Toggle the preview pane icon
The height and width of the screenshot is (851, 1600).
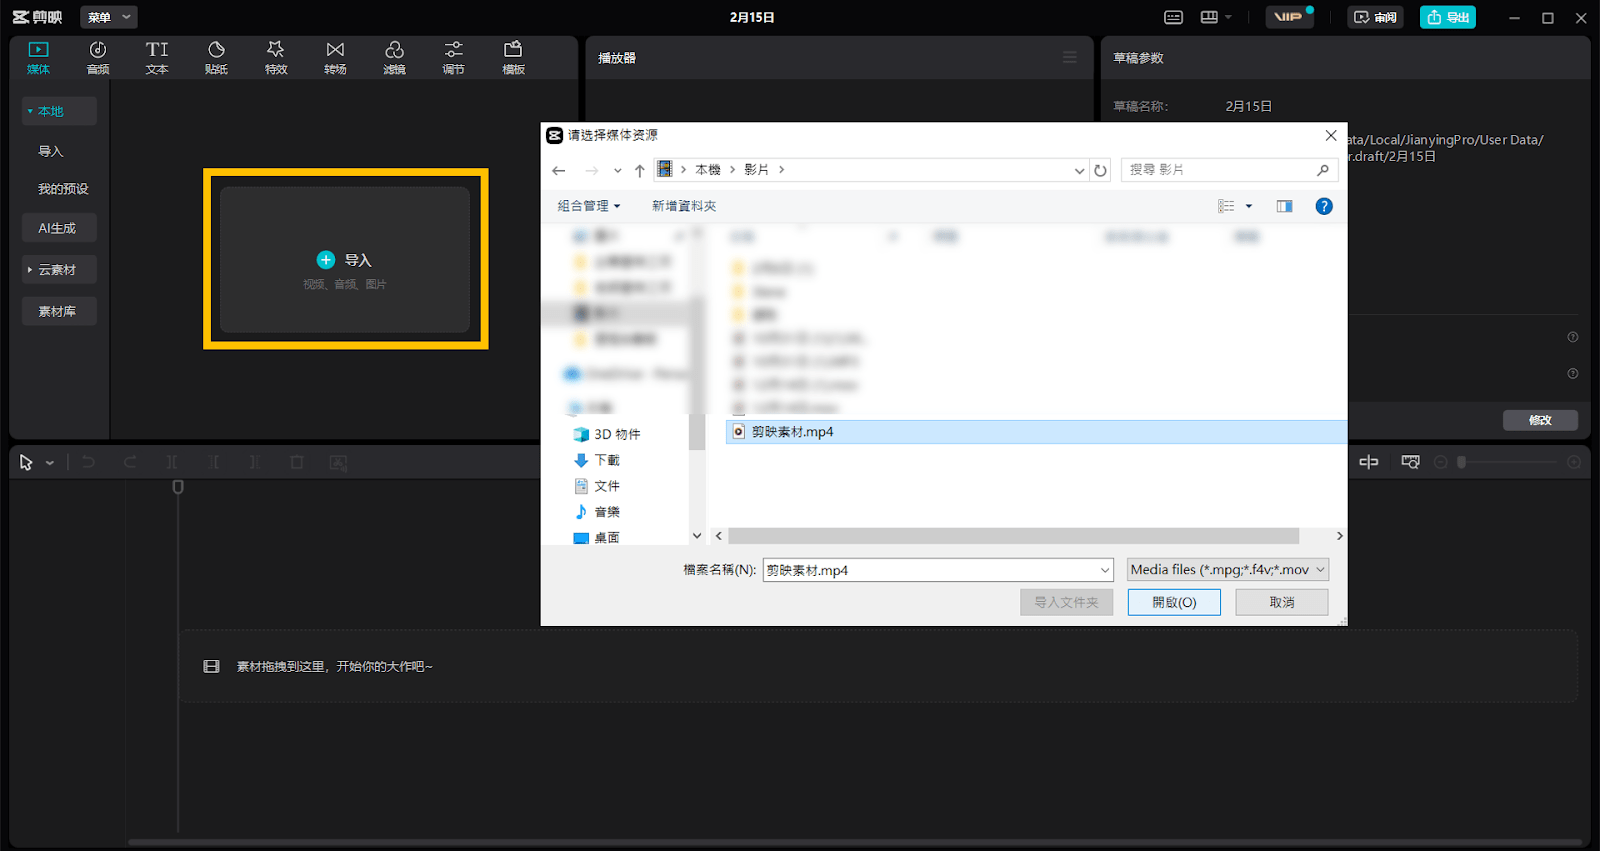click(x=1285, y=206)
